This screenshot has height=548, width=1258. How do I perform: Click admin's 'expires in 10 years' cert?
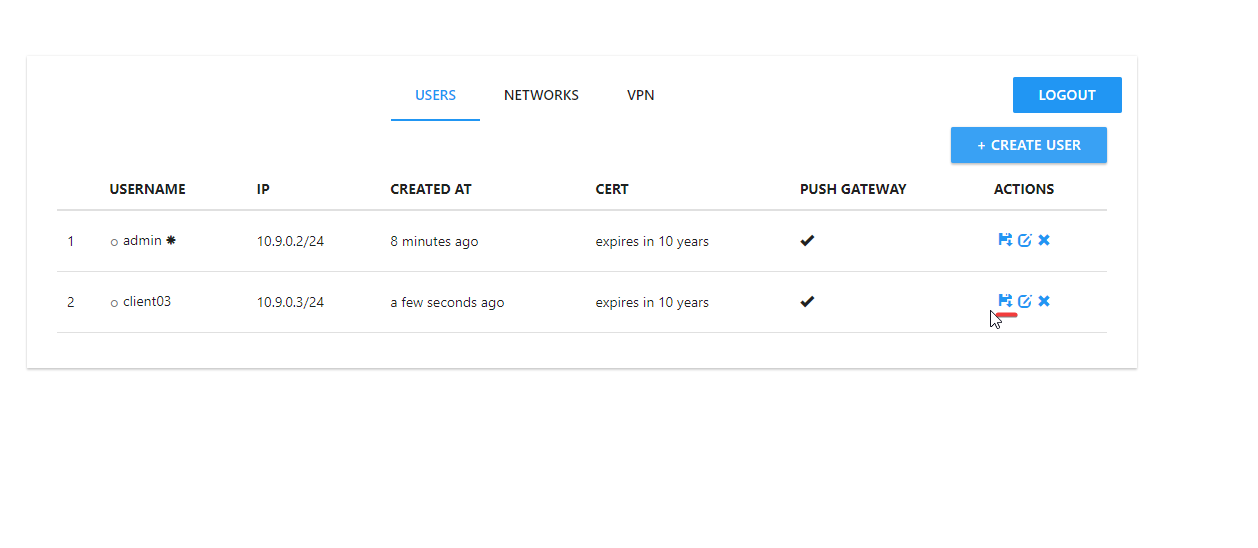(652, 241)
